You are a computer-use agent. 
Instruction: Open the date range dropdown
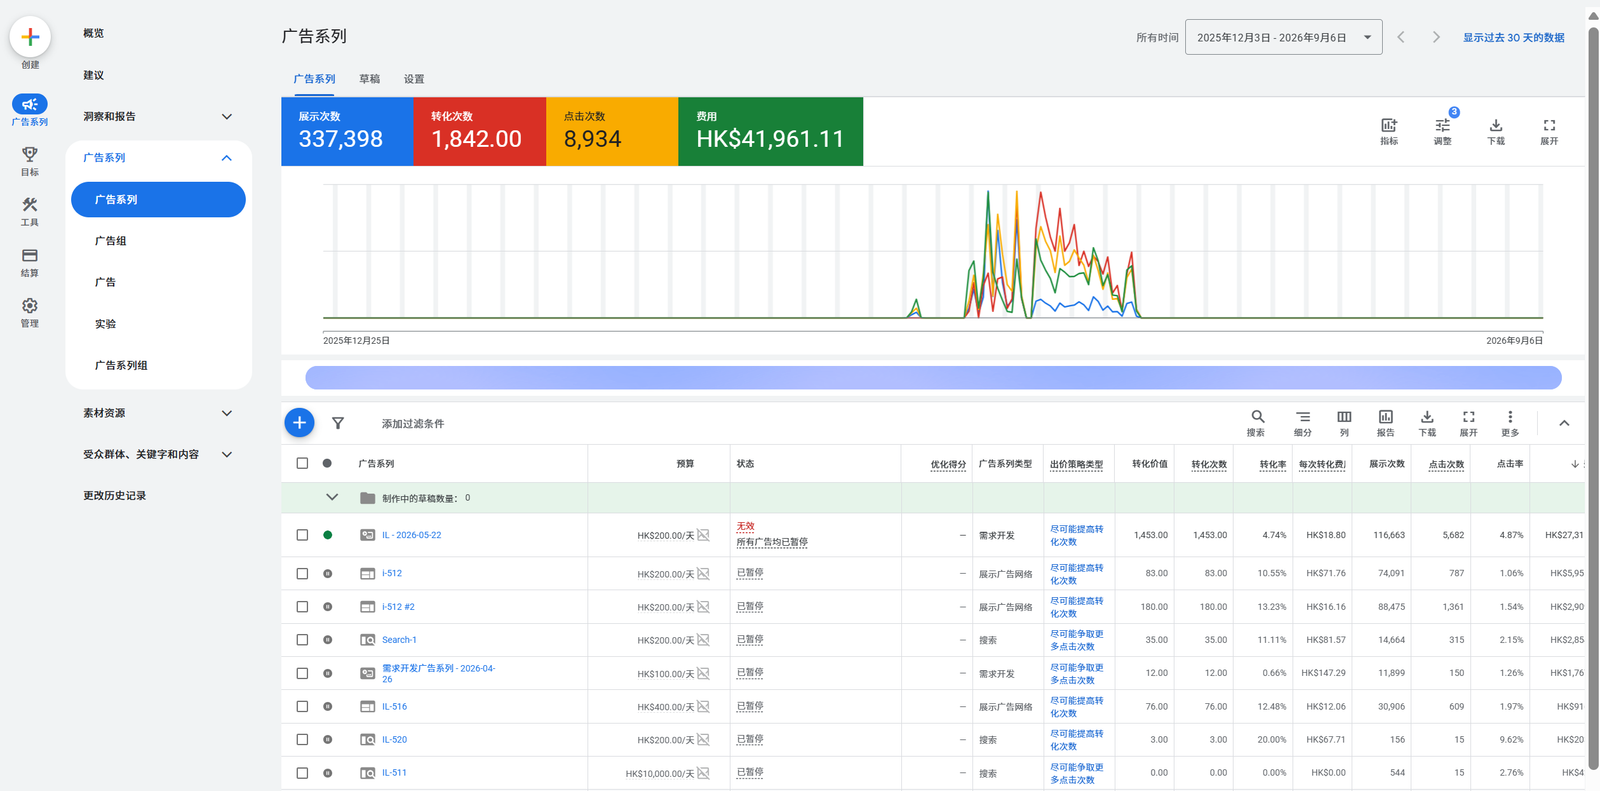tap(1284, 37)
